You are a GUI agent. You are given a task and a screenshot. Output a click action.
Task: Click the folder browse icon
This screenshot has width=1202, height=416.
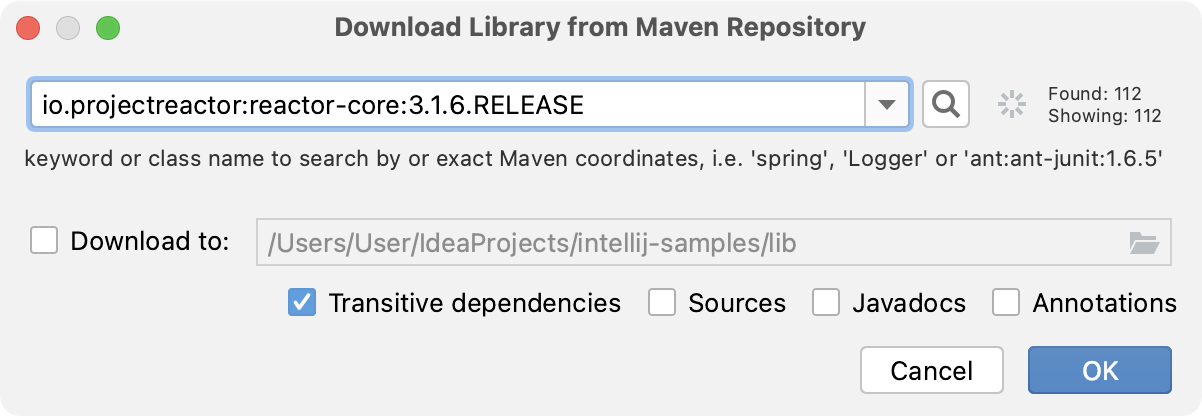click(x=1143, y=242)
